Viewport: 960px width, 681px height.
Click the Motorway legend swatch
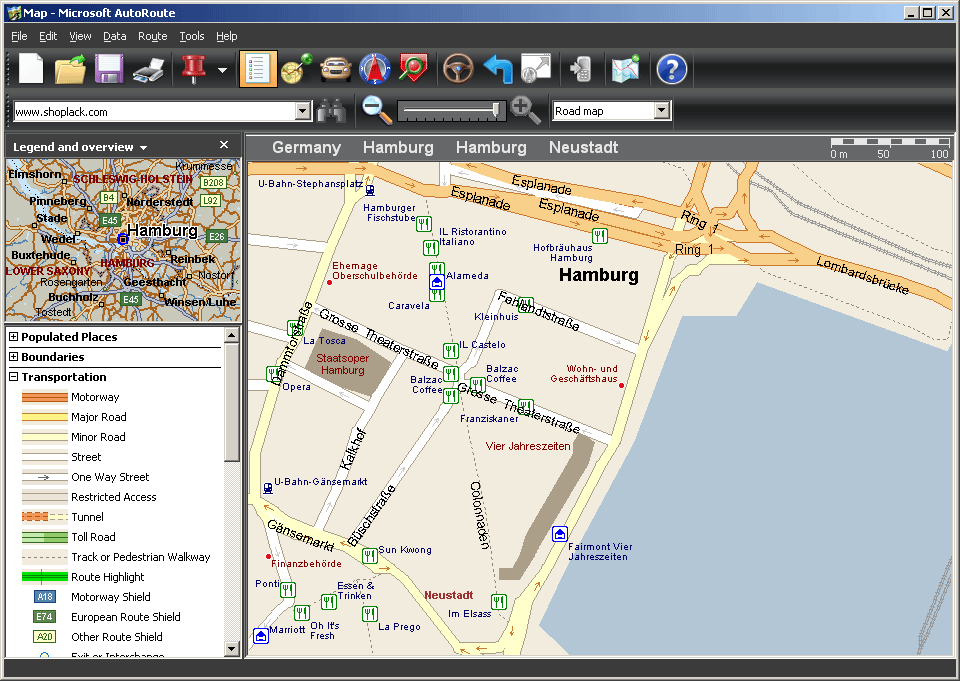(x=45, y=397)
